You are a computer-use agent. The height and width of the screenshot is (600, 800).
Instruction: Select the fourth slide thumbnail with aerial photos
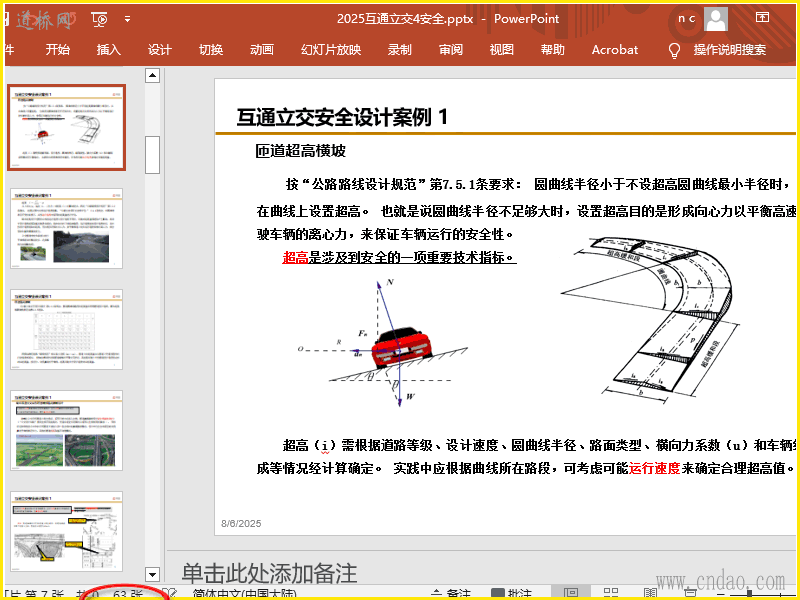(67, 430)
